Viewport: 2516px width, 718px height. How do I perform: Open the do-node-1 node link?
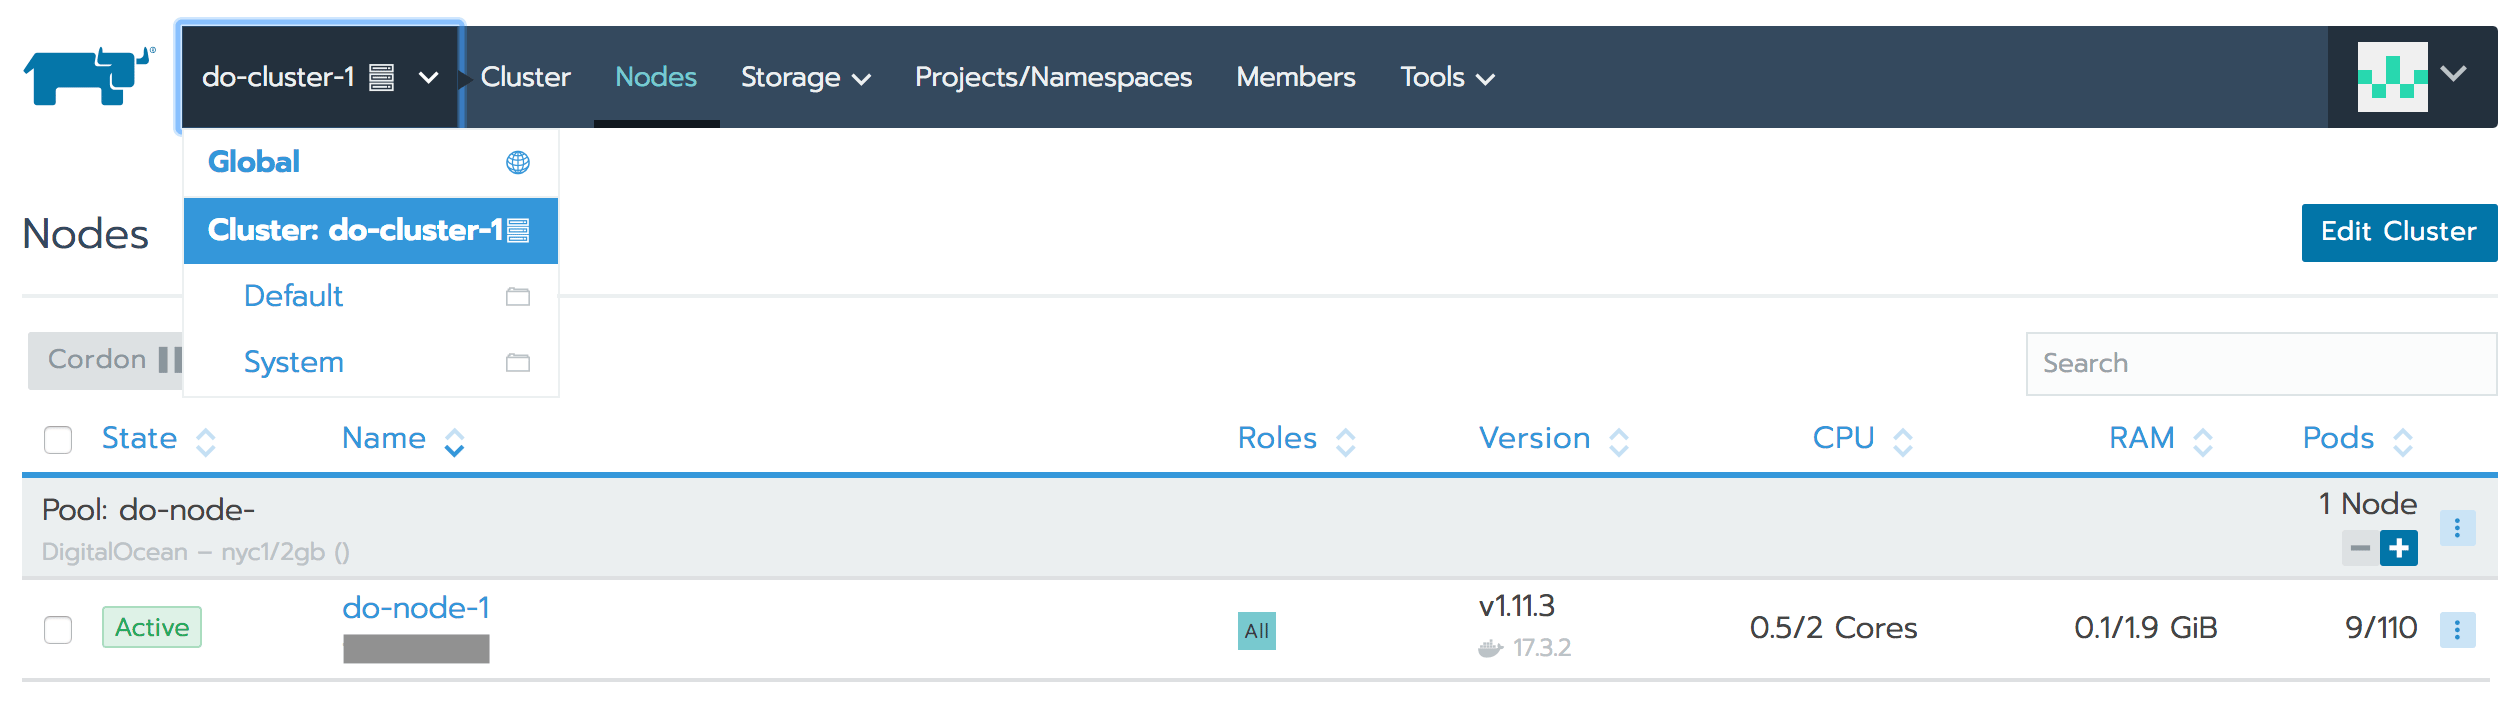tap(416, 607)
